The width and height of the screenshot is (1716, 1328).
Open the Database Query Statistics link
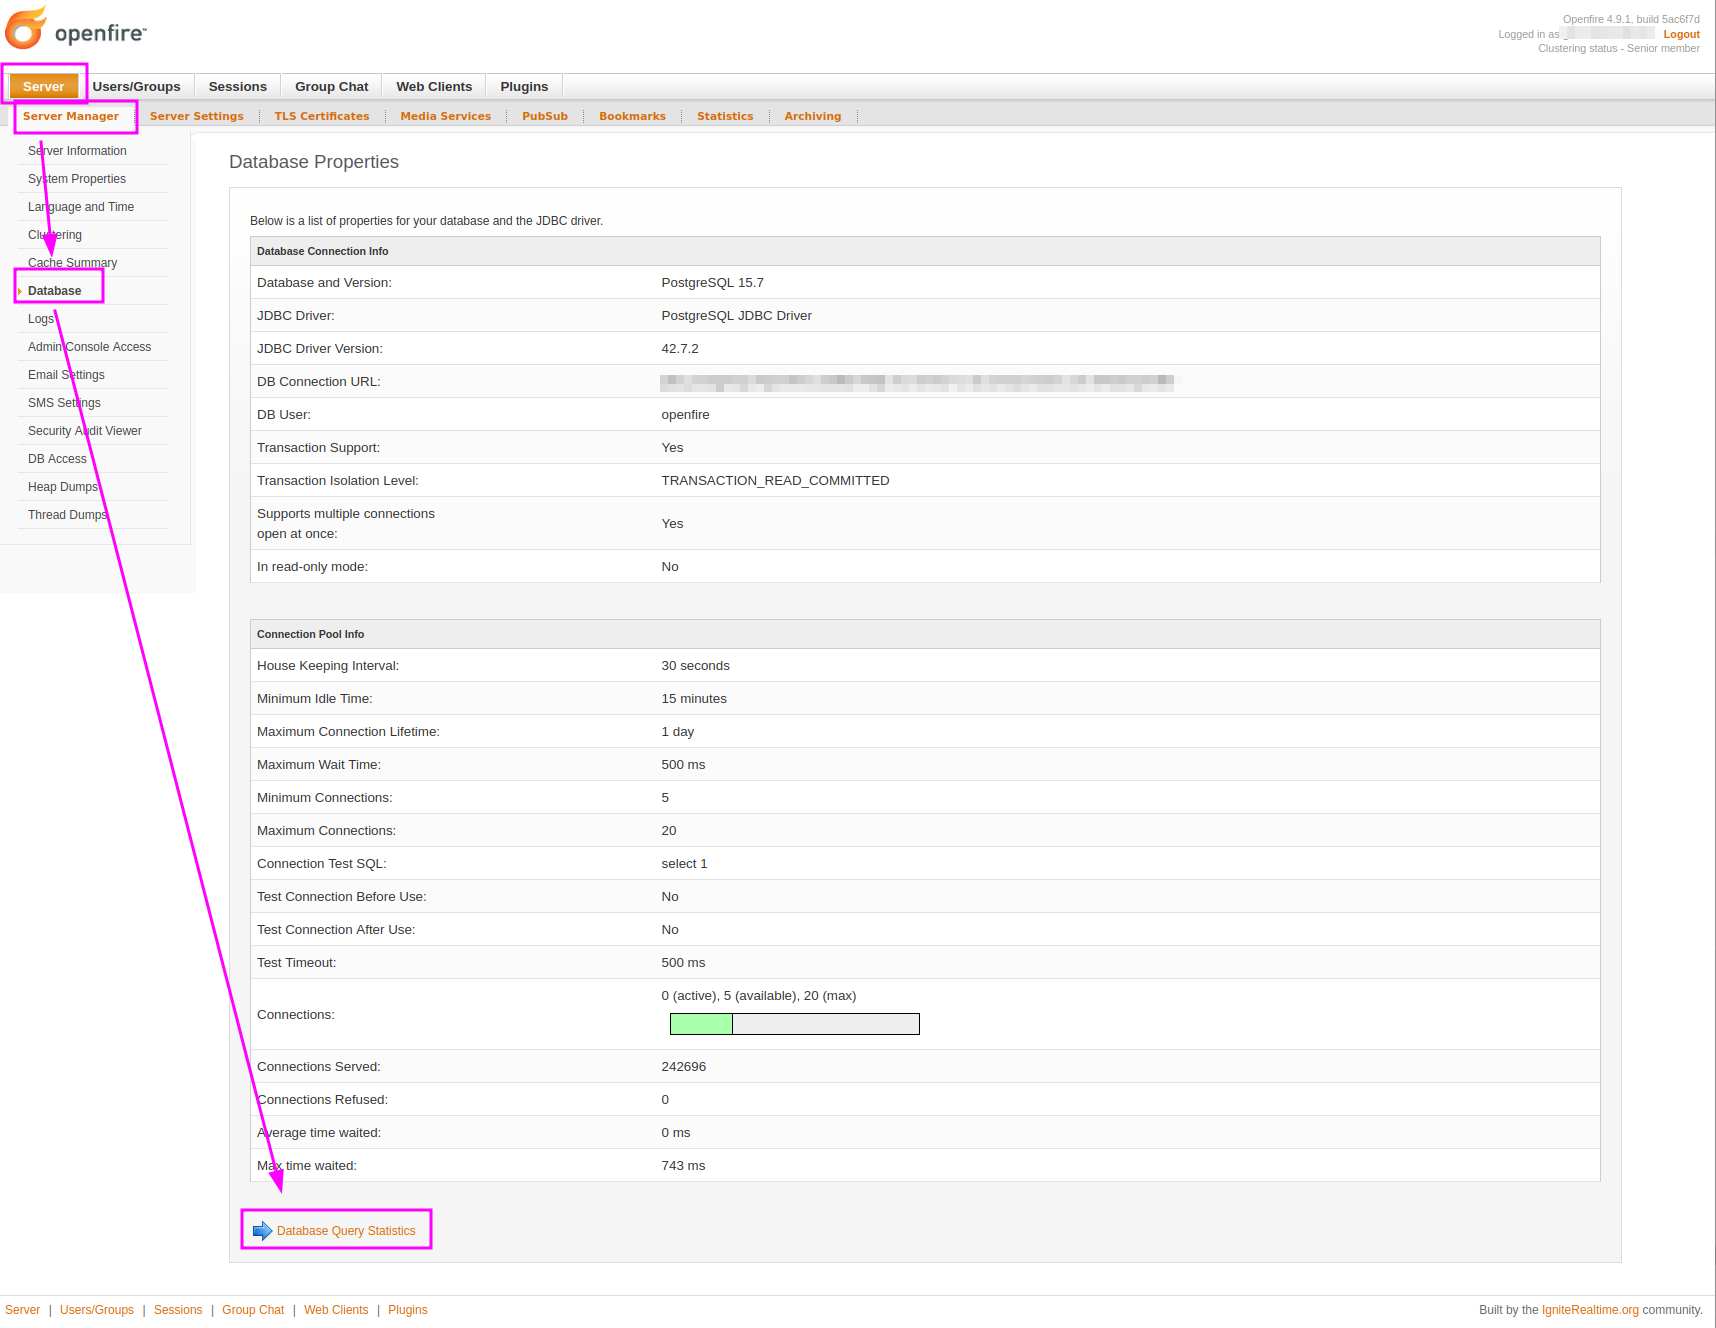346,1231
